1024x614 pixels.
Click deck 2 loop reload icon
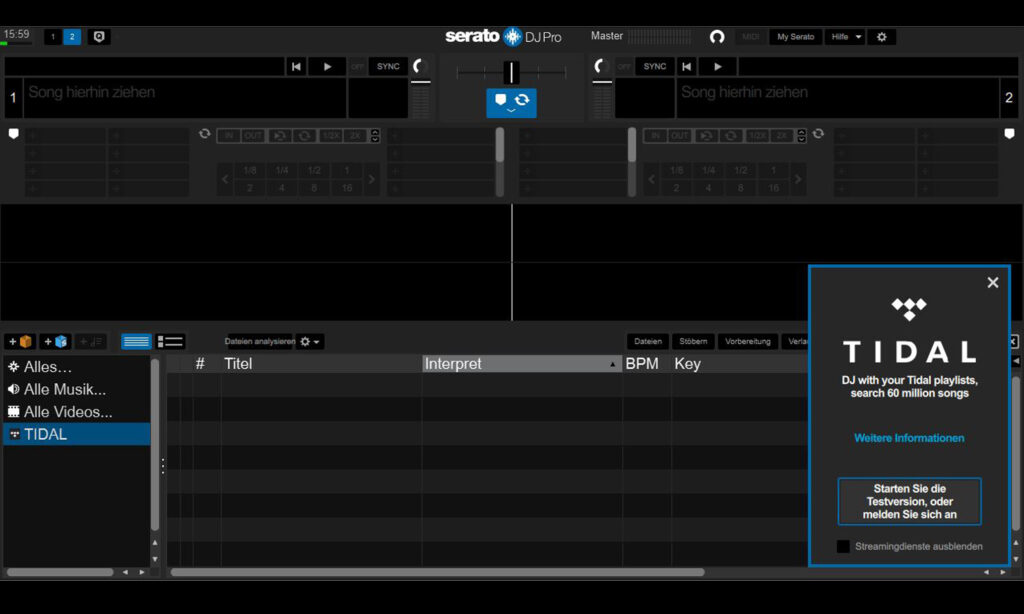(x=818, y=134)
